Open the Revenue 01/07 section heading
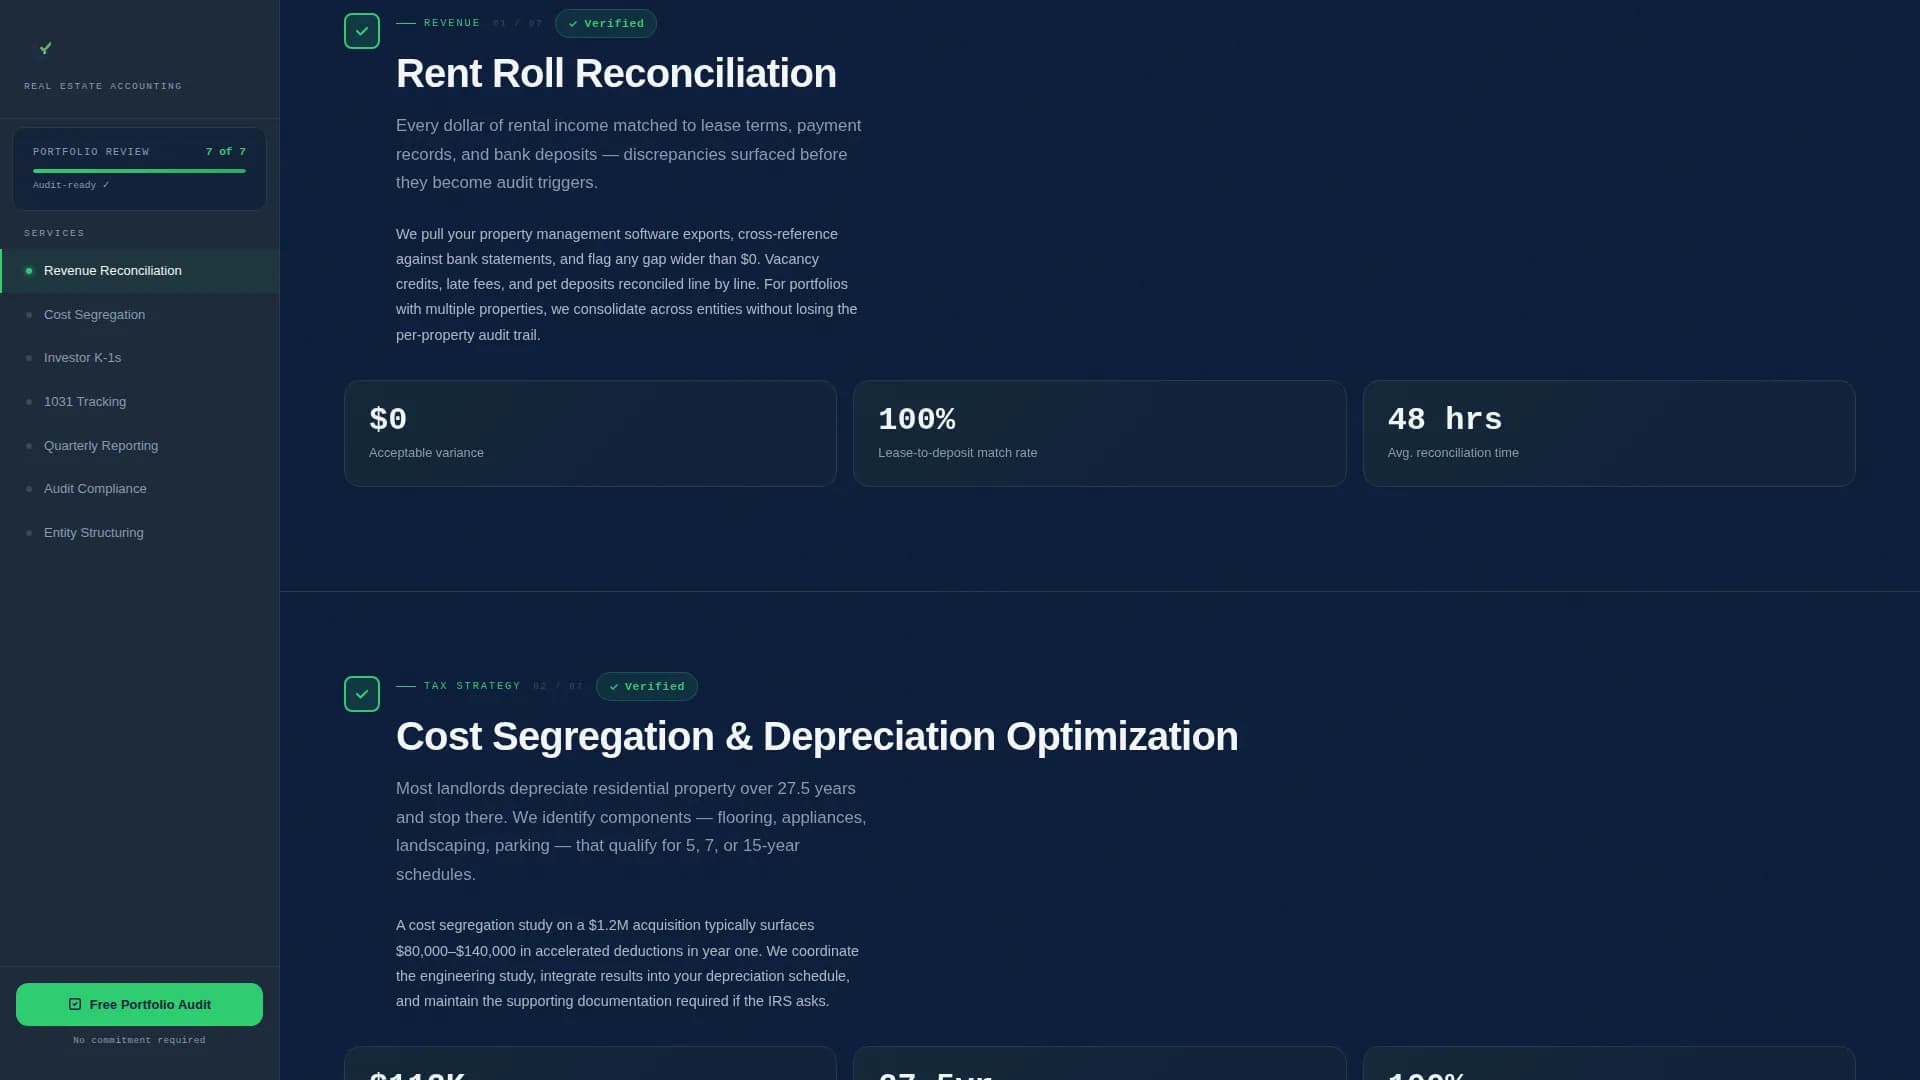 [470, 22]
